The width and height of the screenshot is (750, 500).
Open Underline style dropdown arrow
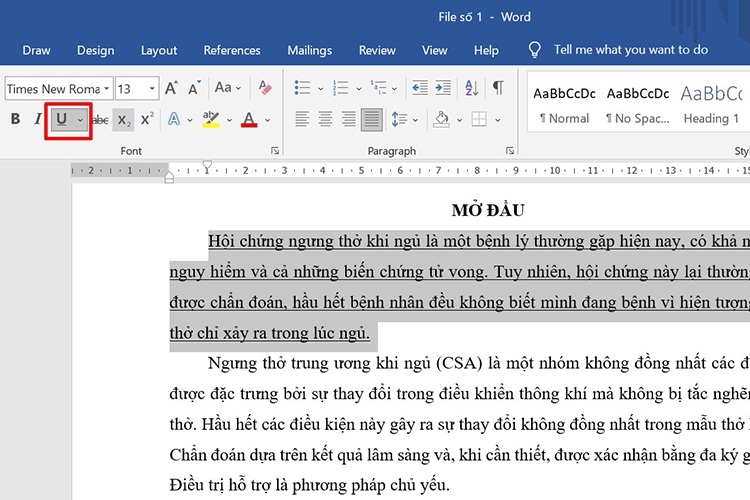[80, 120]
